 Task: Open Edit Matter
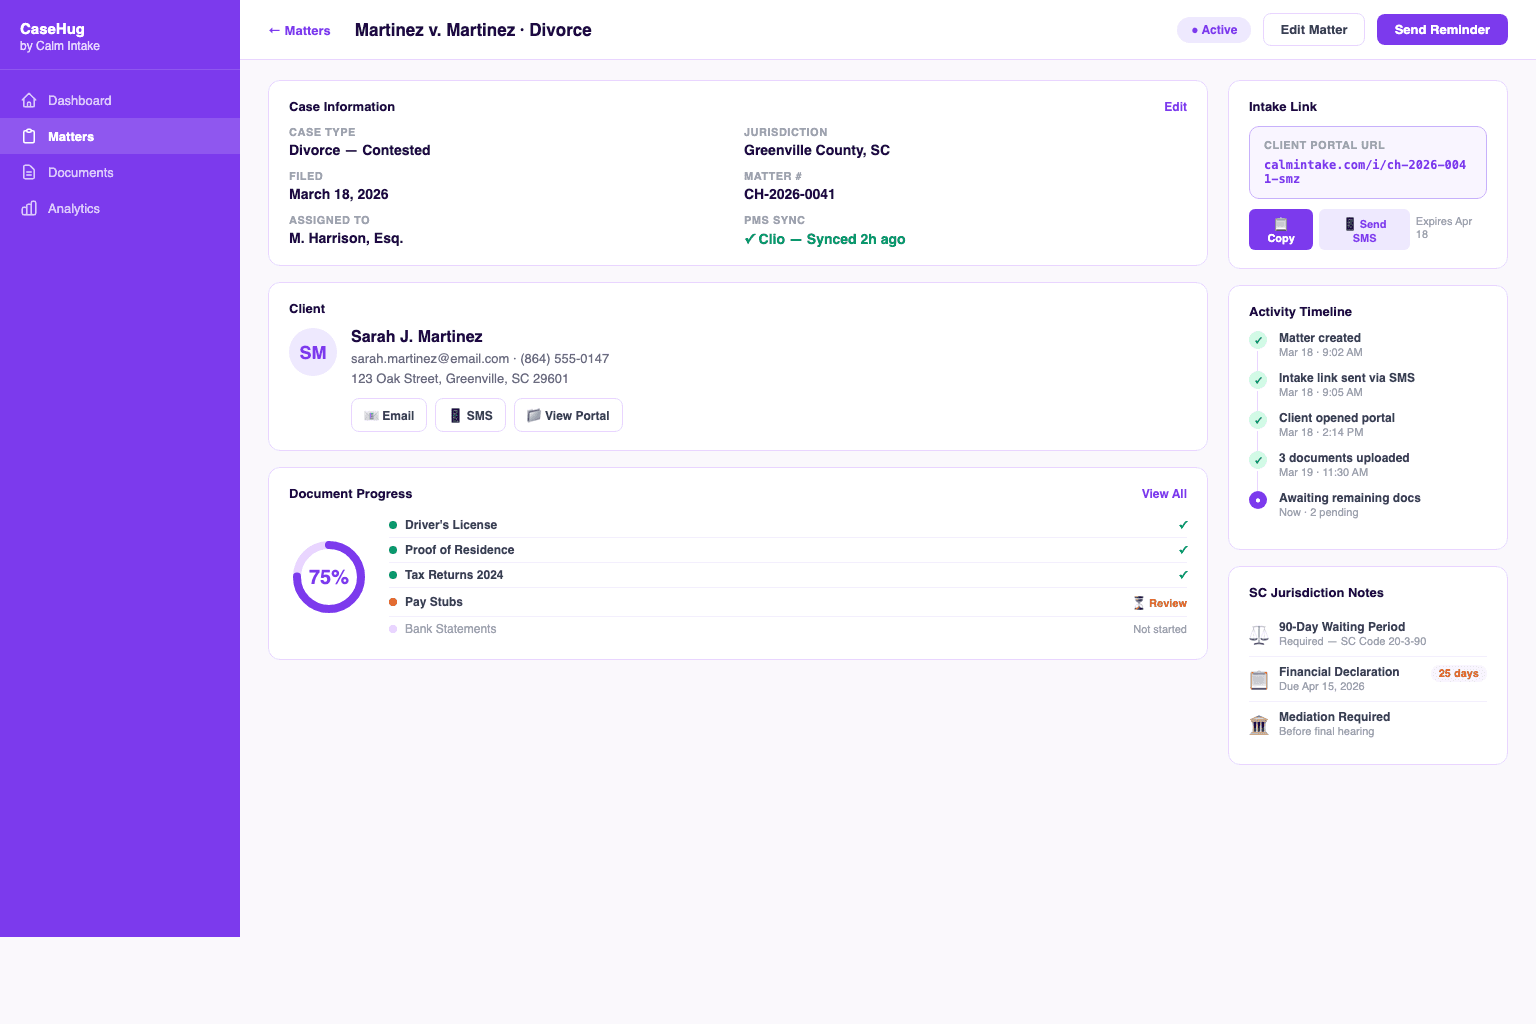click(x=1313, y=29)
